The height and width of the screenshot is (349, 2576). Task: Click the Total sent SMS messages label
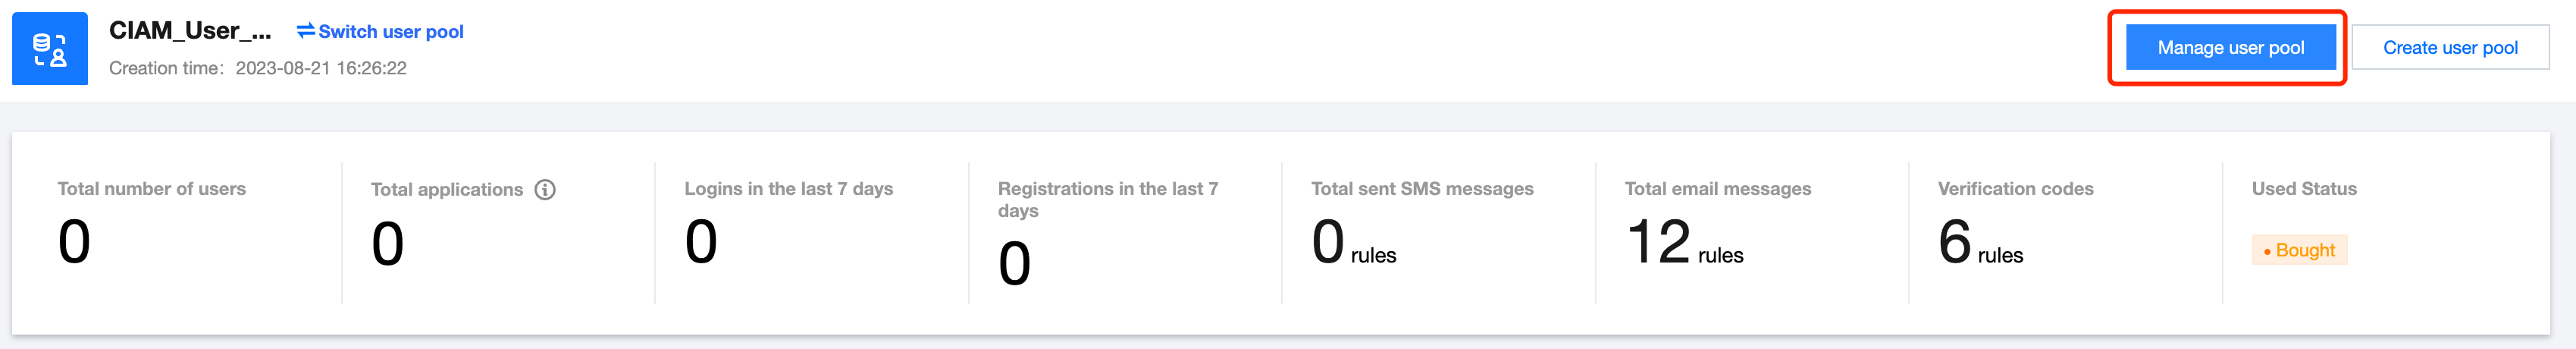tap(1422, 189)
